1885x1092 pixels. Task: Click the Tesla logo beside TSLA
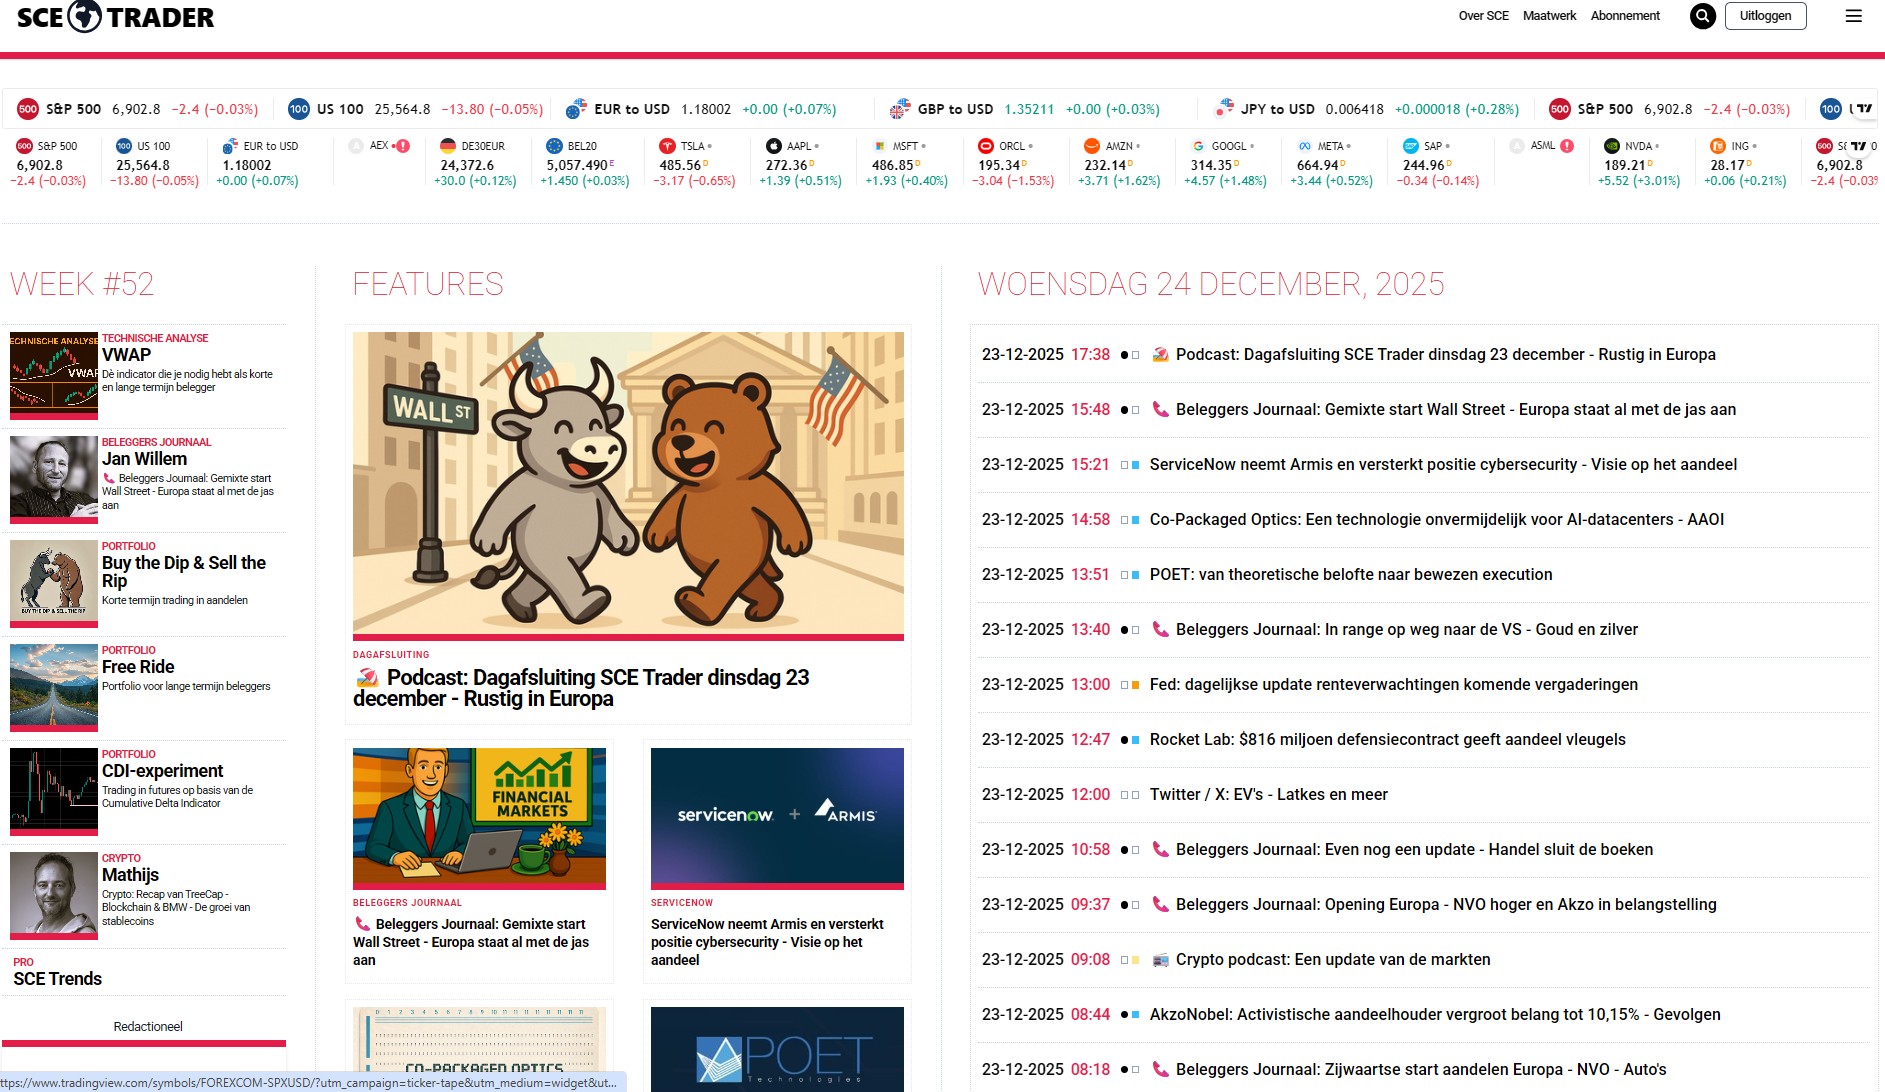667,146
